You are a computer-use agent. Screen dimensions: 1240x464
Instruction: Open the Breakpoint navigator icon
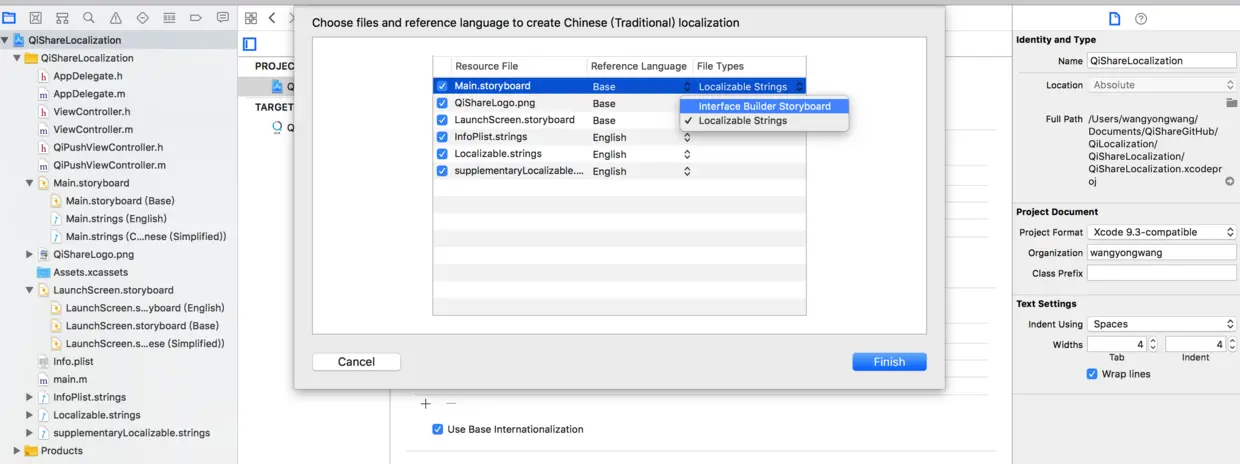pos(196,18)
